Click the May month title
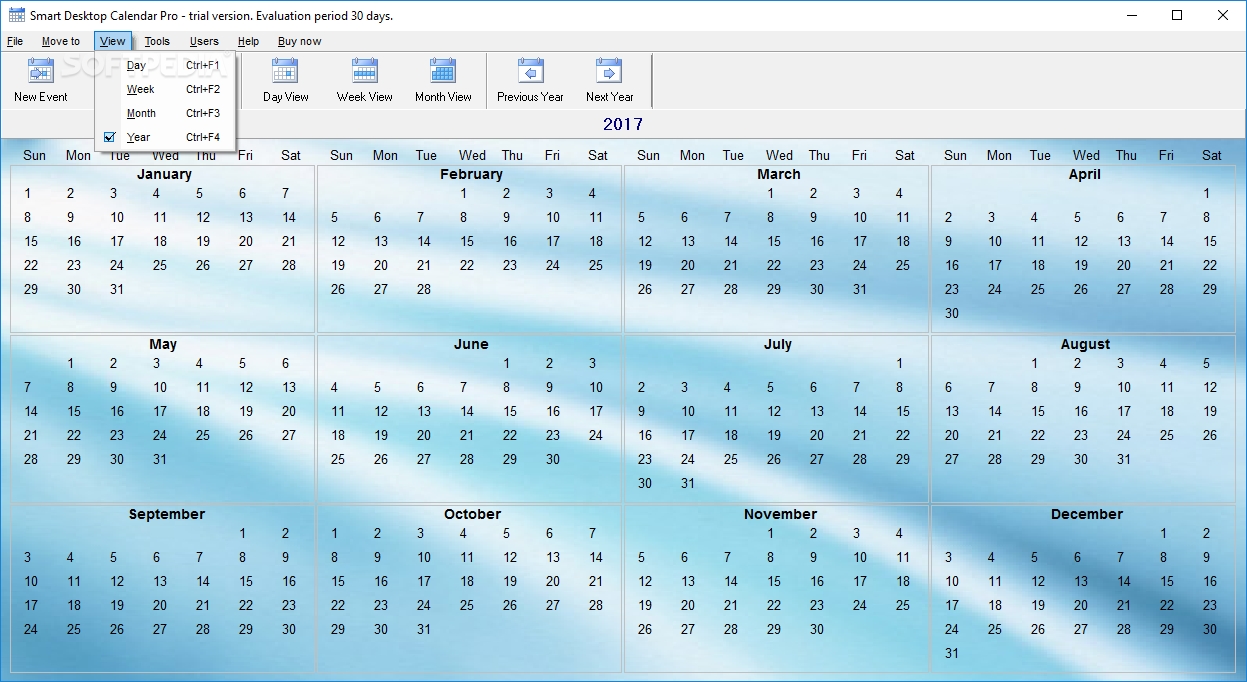The height and width of the screenshot is (682, 1247). [x=163, y=344]
